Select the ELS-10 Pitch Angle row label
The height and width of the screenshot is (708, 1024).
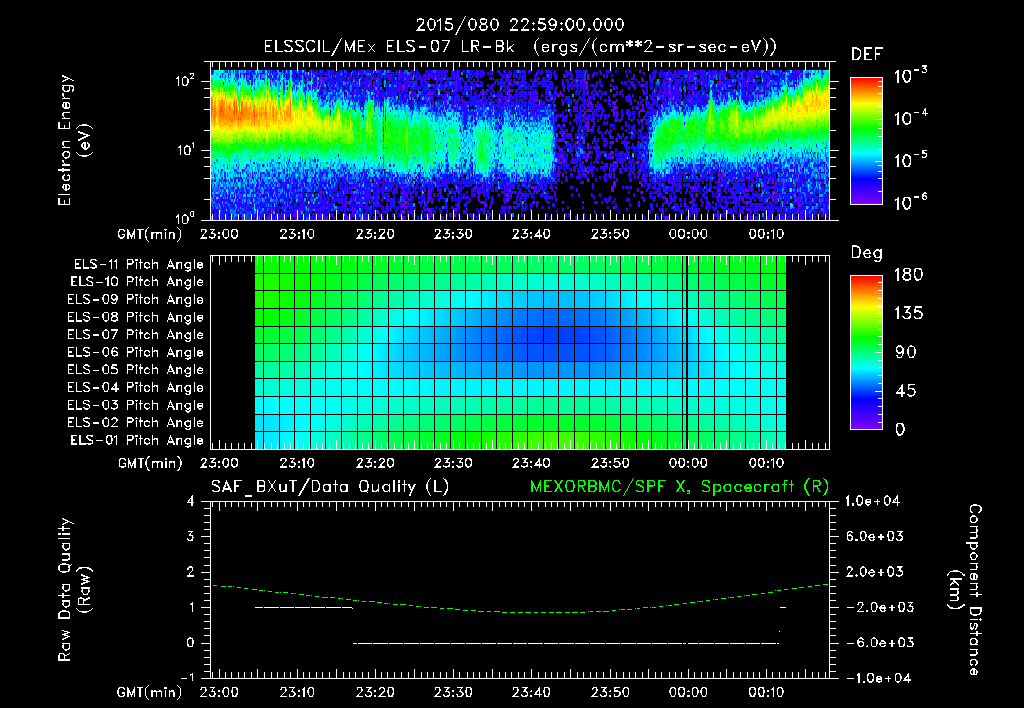tap(137, 282)
